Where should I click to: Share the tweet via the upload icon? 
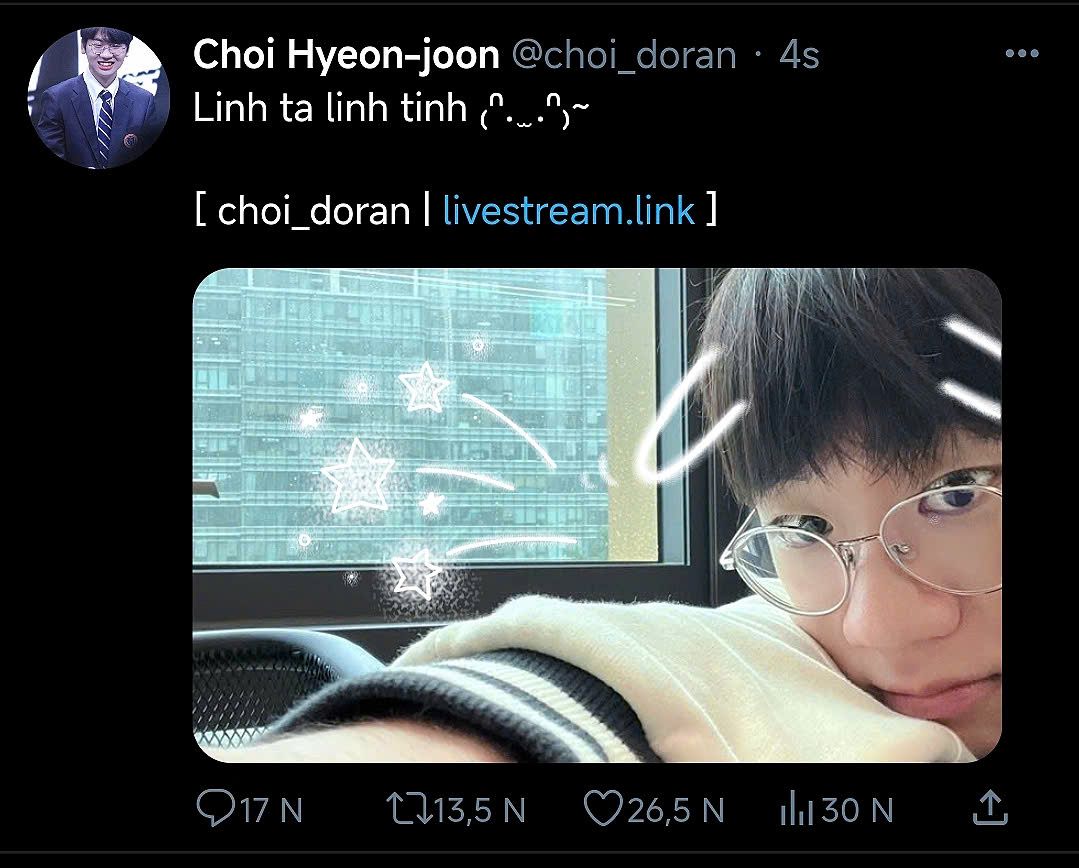pyautogui.click(x=990, y=807)
